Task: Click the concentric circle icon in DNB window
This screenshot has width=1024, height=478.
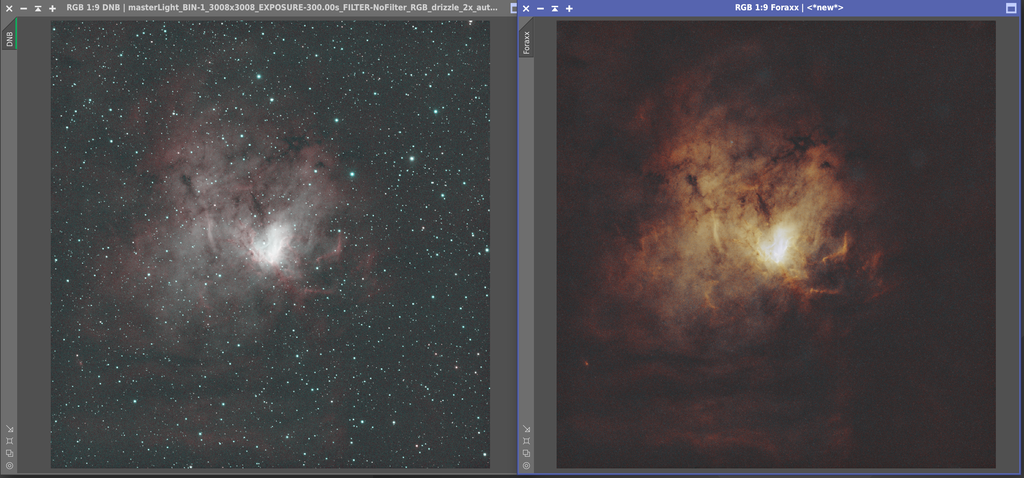Action: (9, 466)
